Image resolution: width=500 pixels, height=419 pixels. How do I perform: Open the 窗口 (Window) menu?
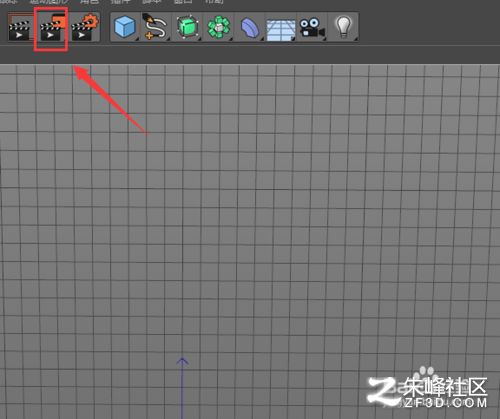click(x=183, y=2)
